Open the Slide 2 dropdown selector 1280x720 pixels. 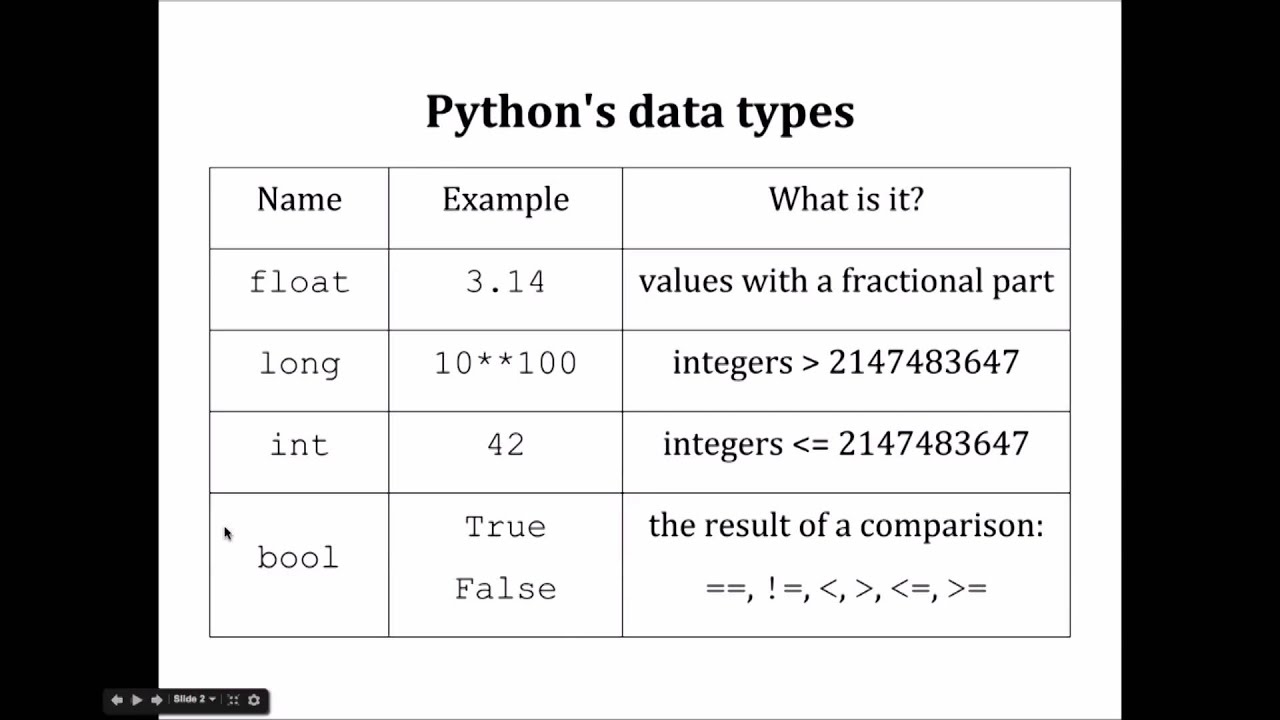194,700
